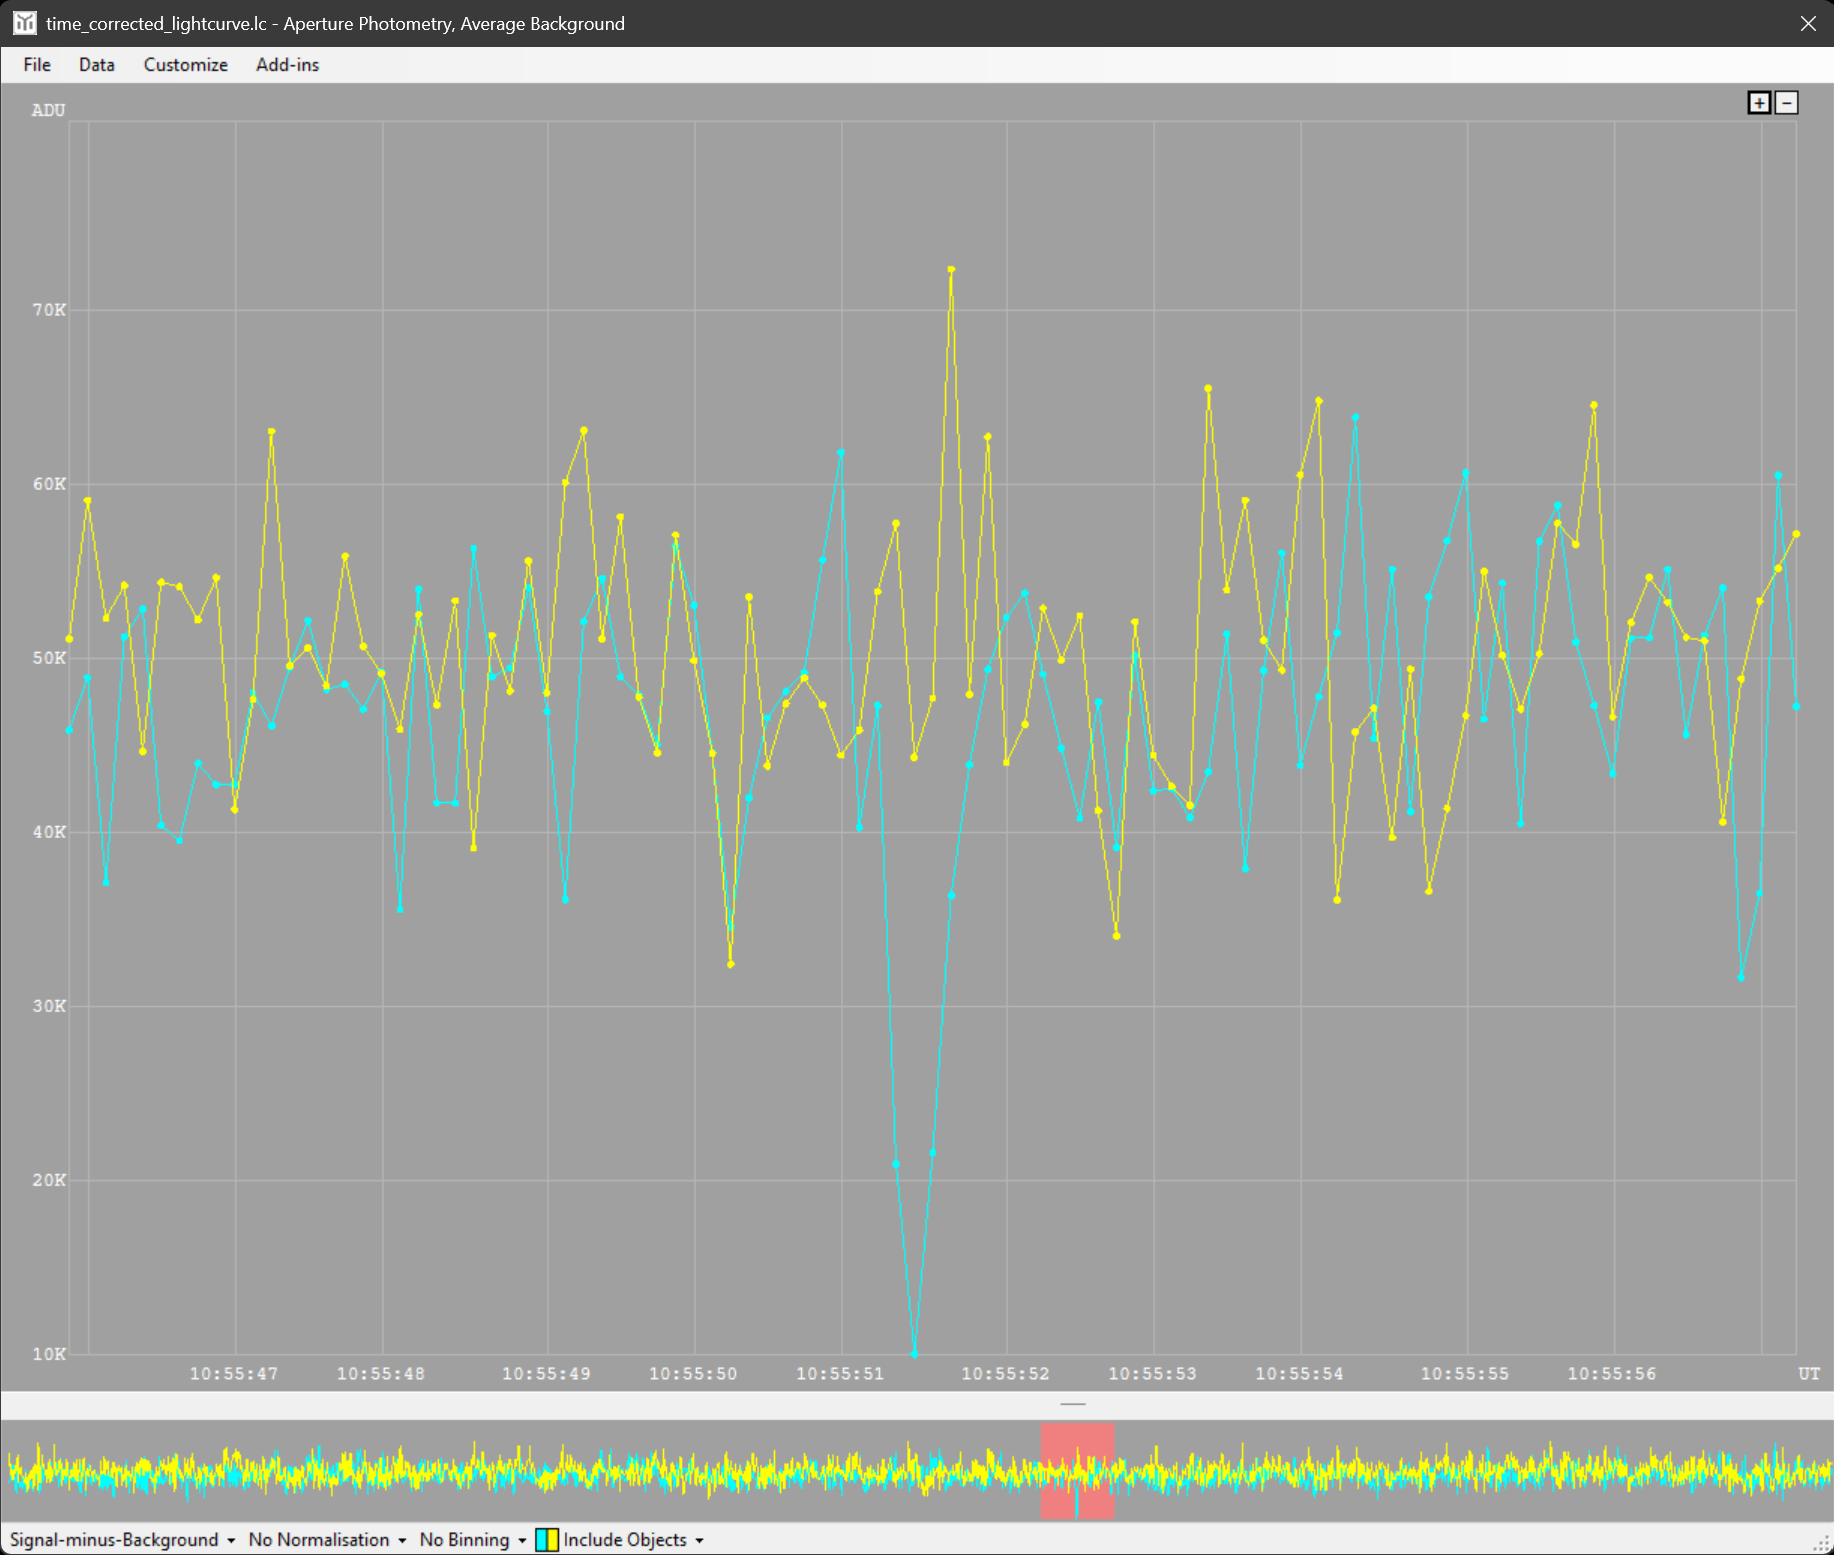Click the red selection region in overview

[x=1077, y=1472]
